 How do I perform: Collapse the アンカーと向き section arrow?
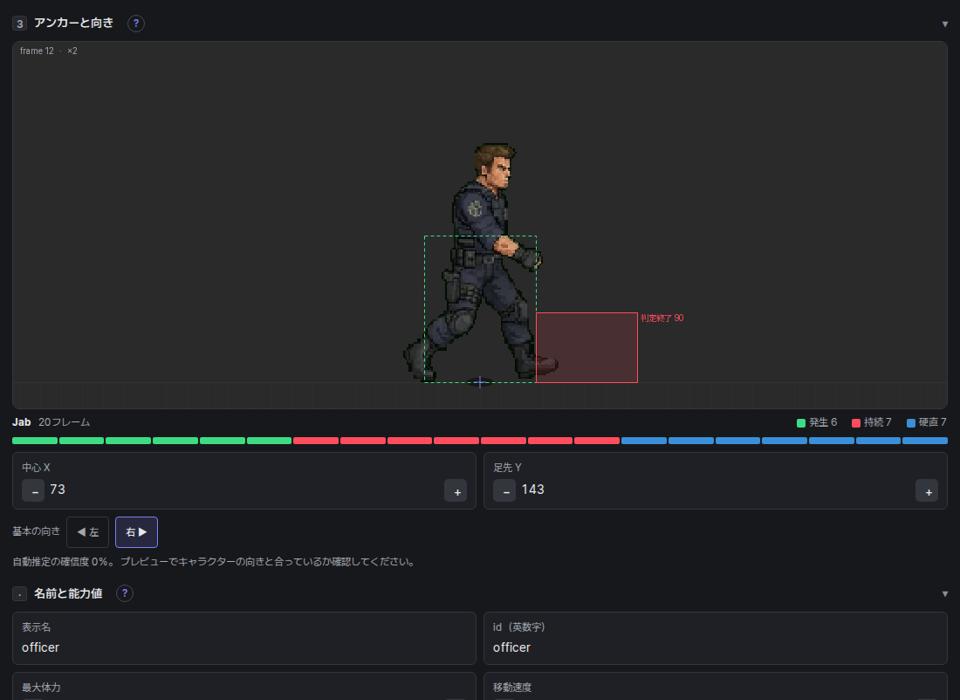tap(945, 24)
